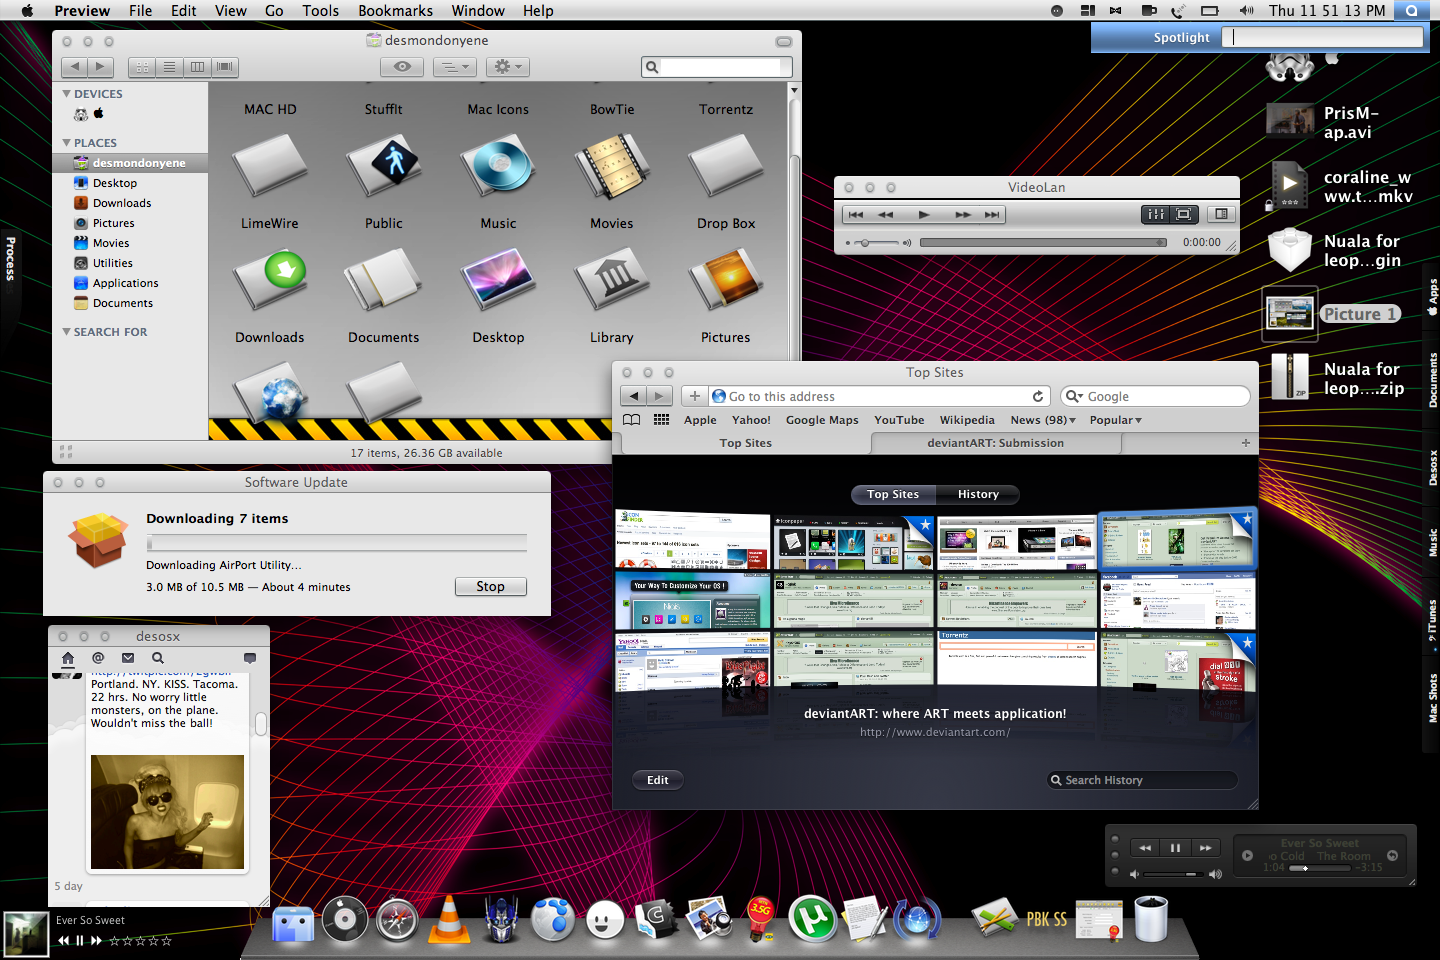The width and height of the screenshot is (1440, 960).
Task: Launch VLC cone from the Dock
Action: pyautogui.click(x=449, y=919)
